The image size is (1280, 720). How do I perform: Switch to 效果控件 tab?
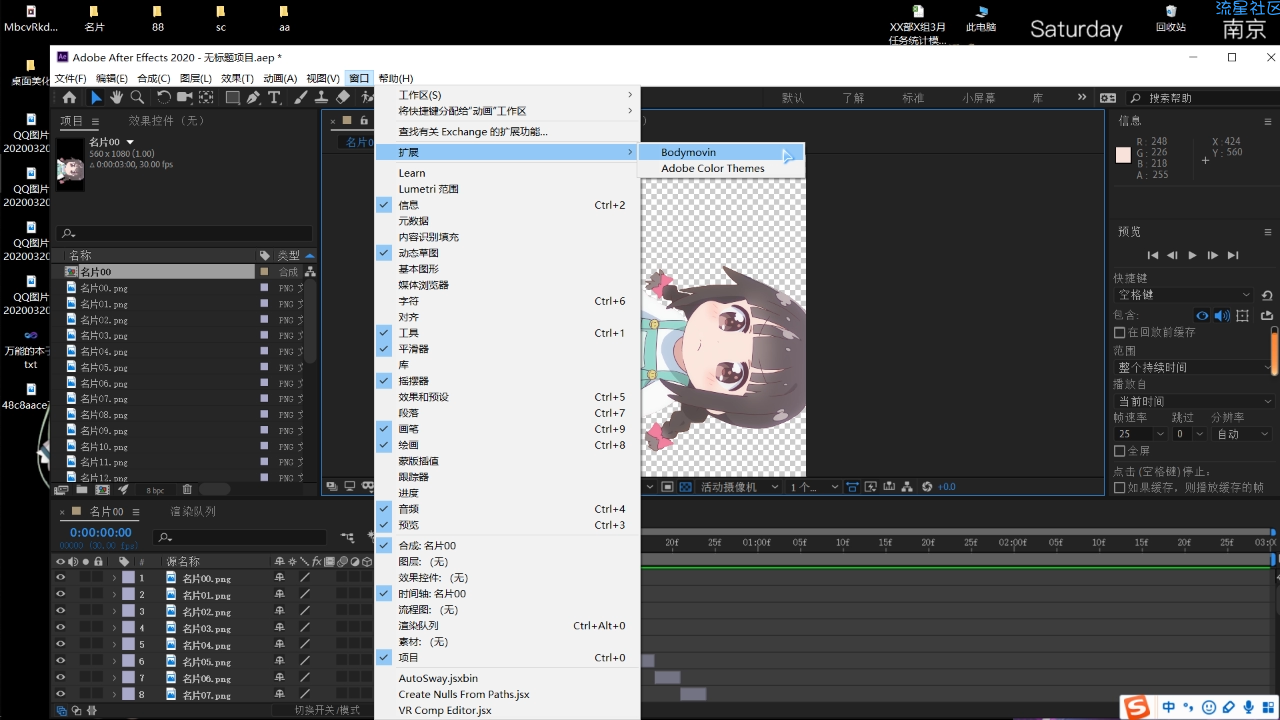[x=166, y=121]
